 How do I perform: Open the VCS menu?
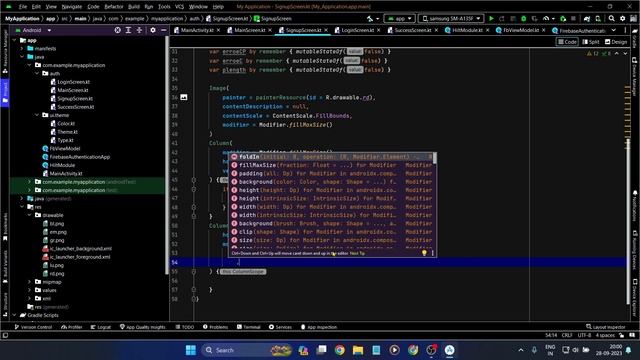click(179, 7)
